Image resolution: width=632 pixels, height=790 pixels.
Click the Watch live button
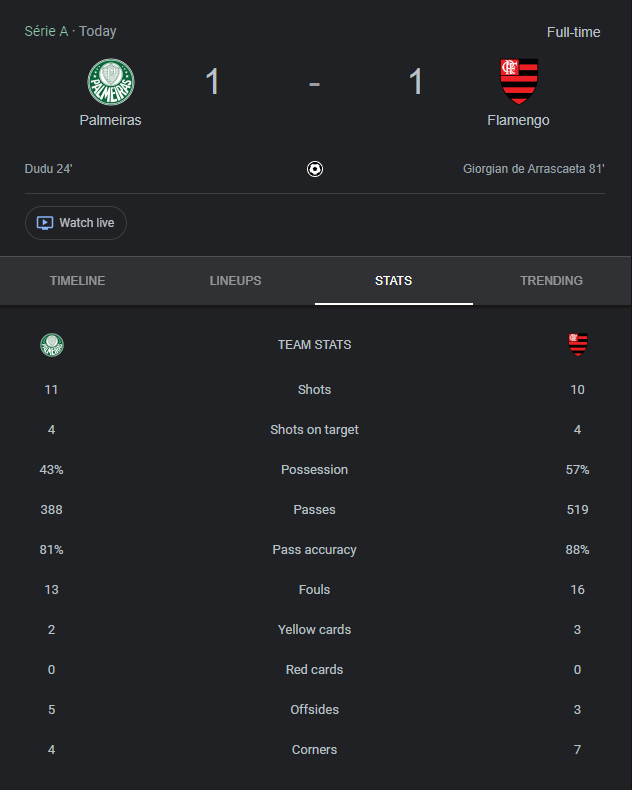point(76,223)
